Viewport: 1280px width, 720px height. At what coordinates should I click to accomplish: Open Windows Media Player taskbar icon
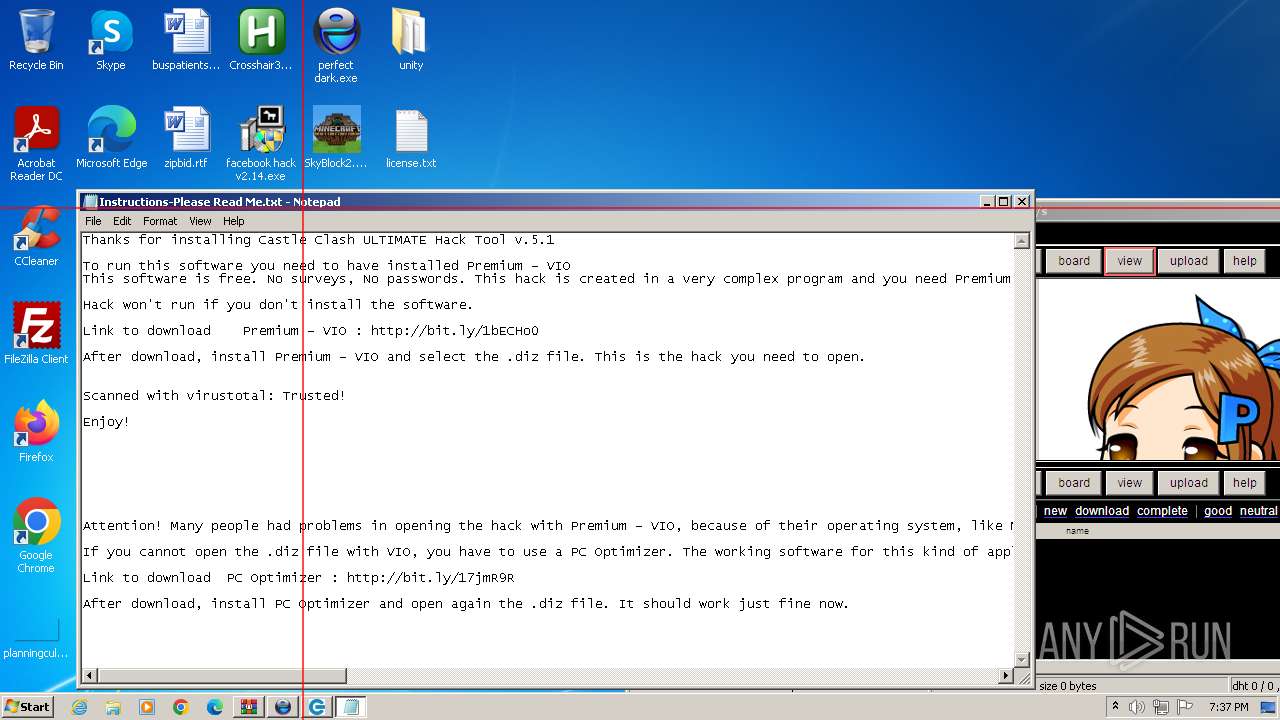(x=147, y=707)
